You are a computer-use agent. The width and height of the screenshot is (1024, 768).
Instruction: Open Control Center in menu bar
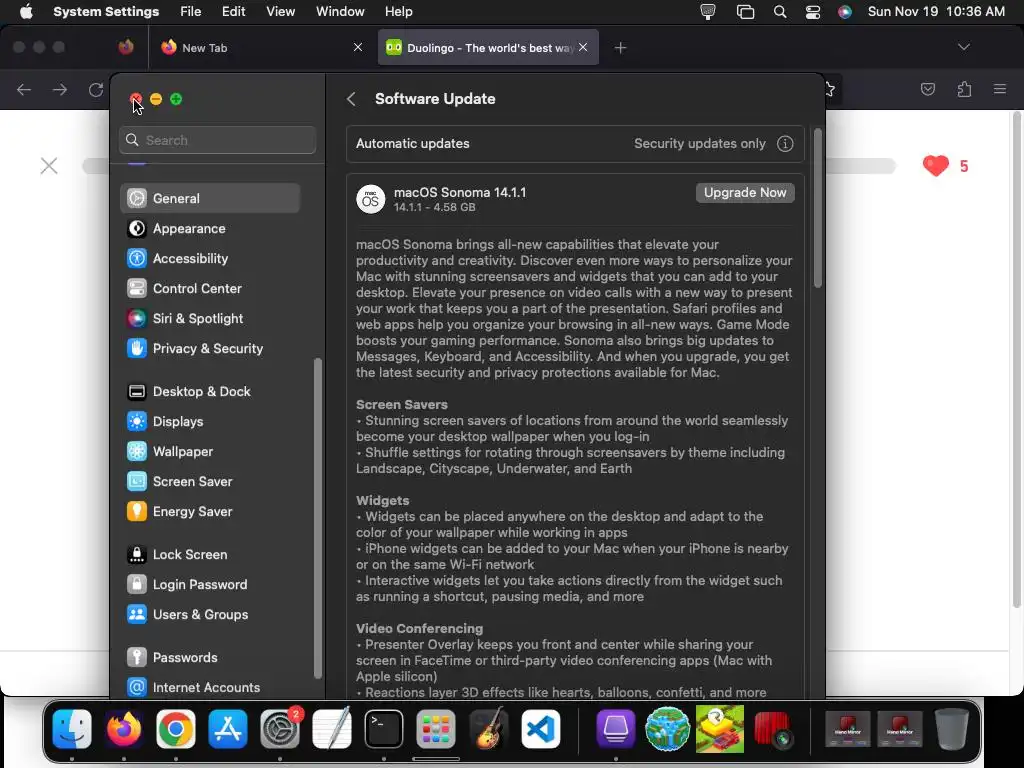(813, 12)
